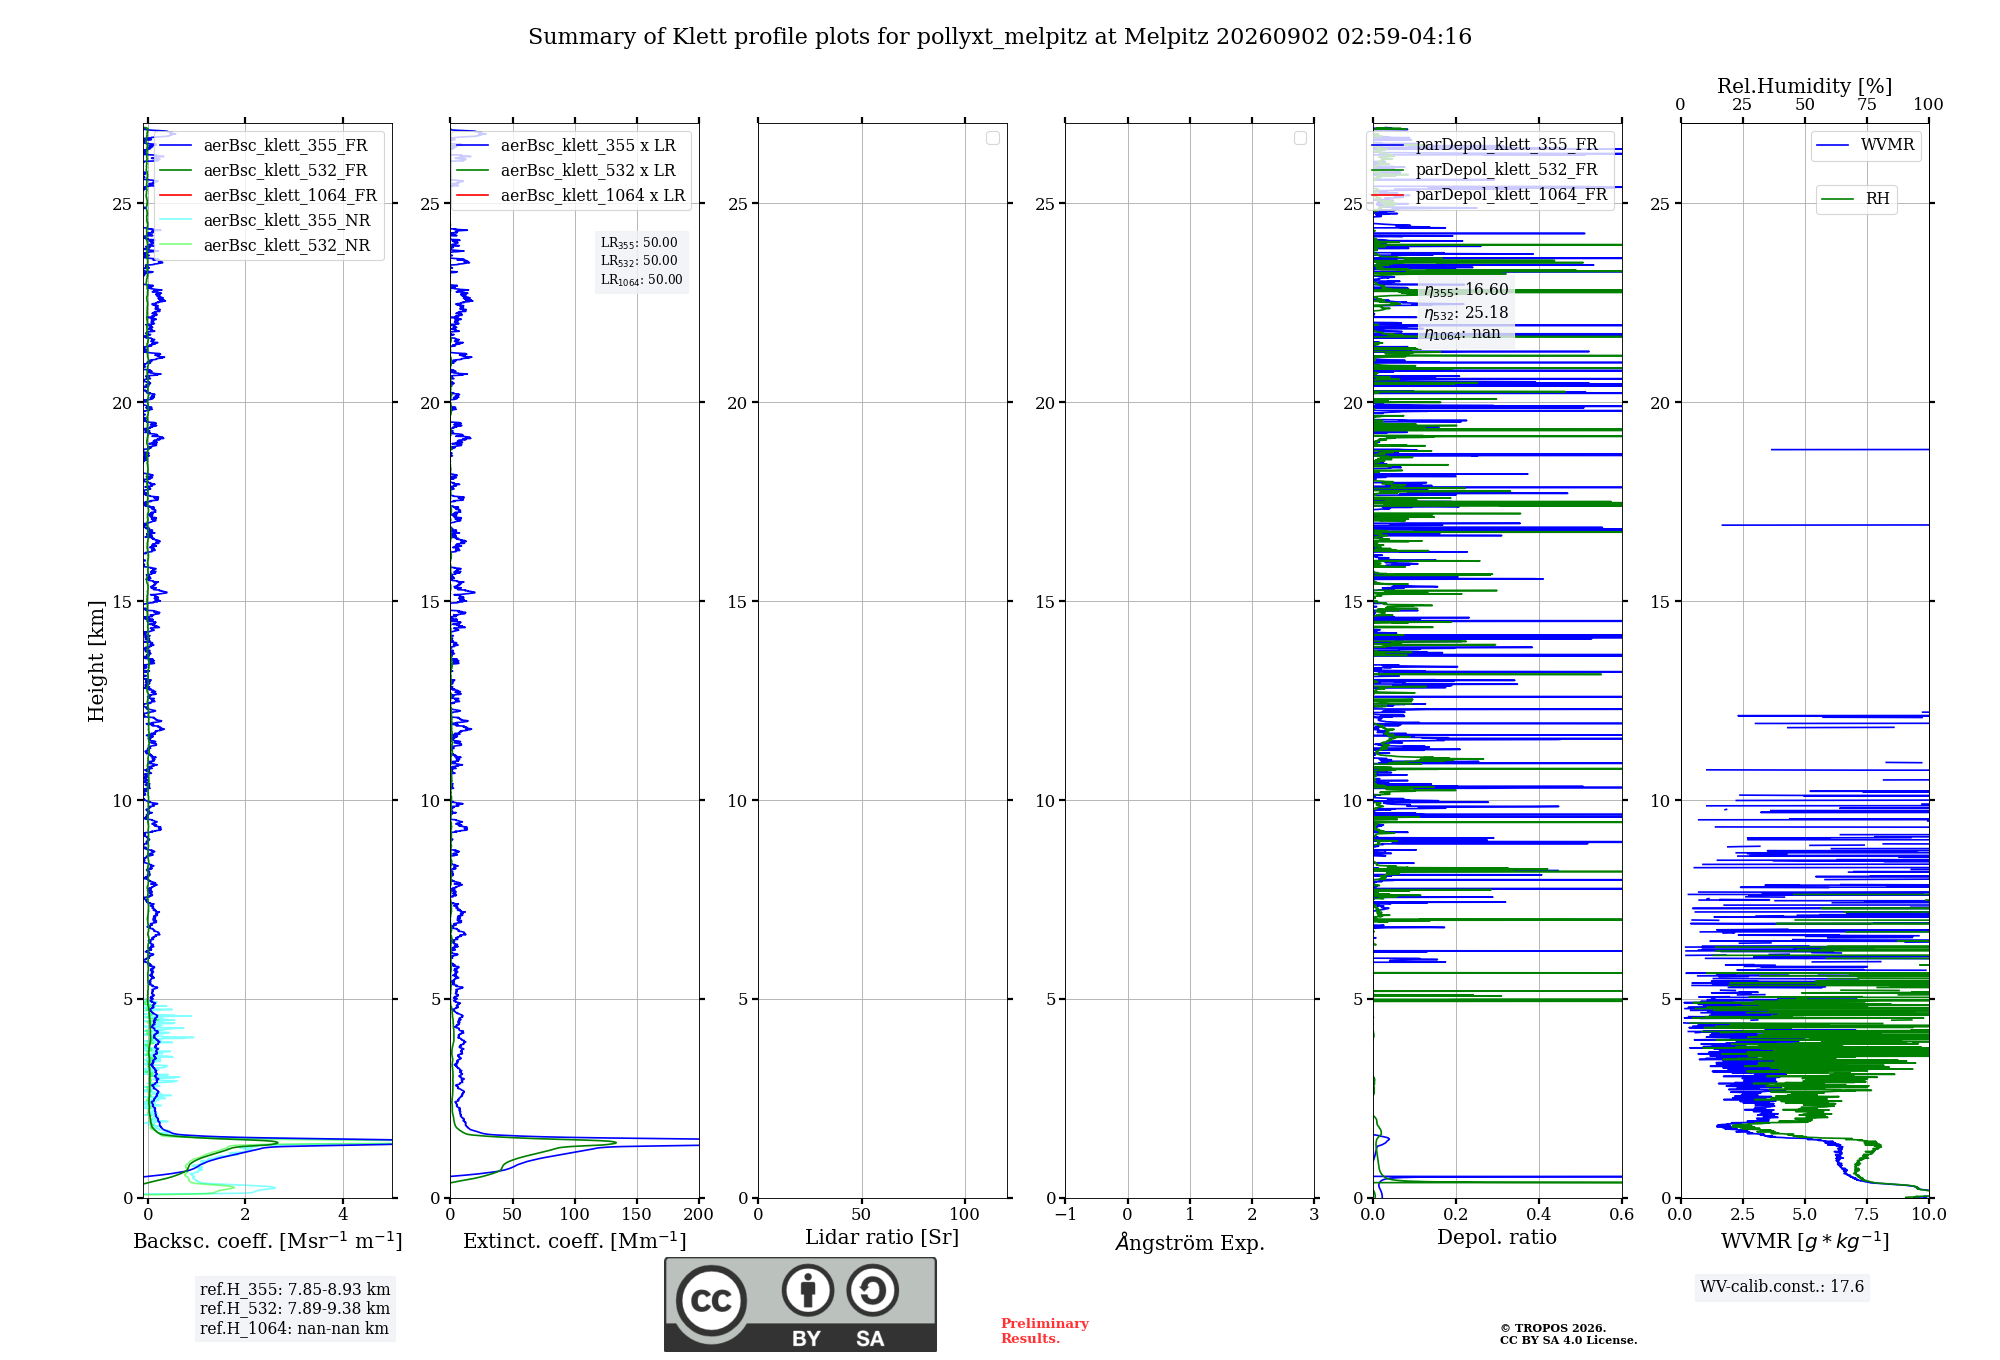The height and width of the screenshot is (1360, 2000).
Task: Click the empty legend box in Lidar ratio plot
Action: click(x=993, y=138)
